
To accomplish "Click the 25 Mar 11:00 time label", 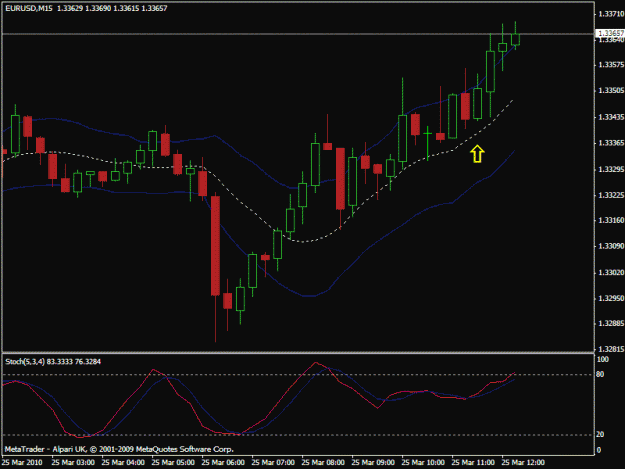I will tap(473, 462).
